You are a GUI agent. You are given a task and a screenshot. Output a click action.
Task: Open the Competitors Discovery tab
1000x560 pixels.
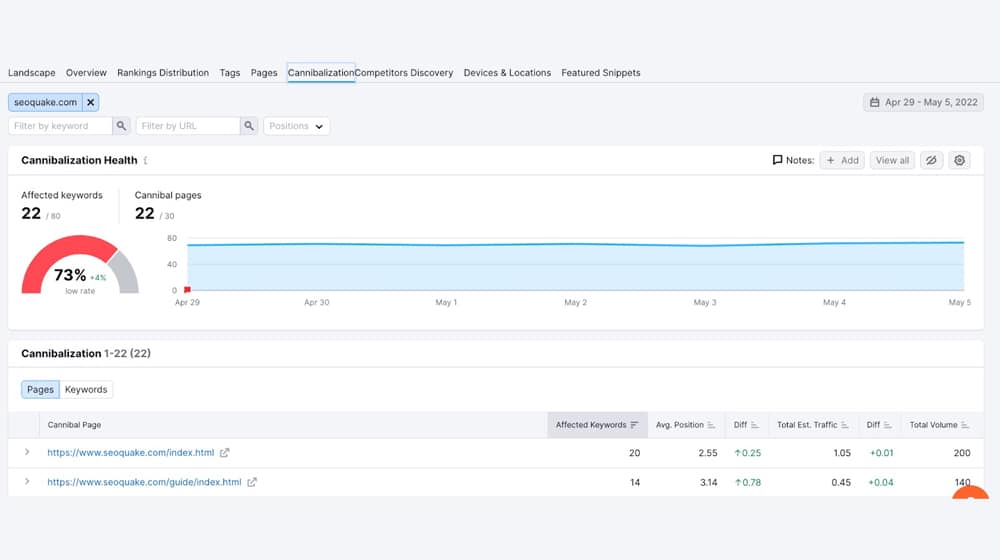[404, 73]
